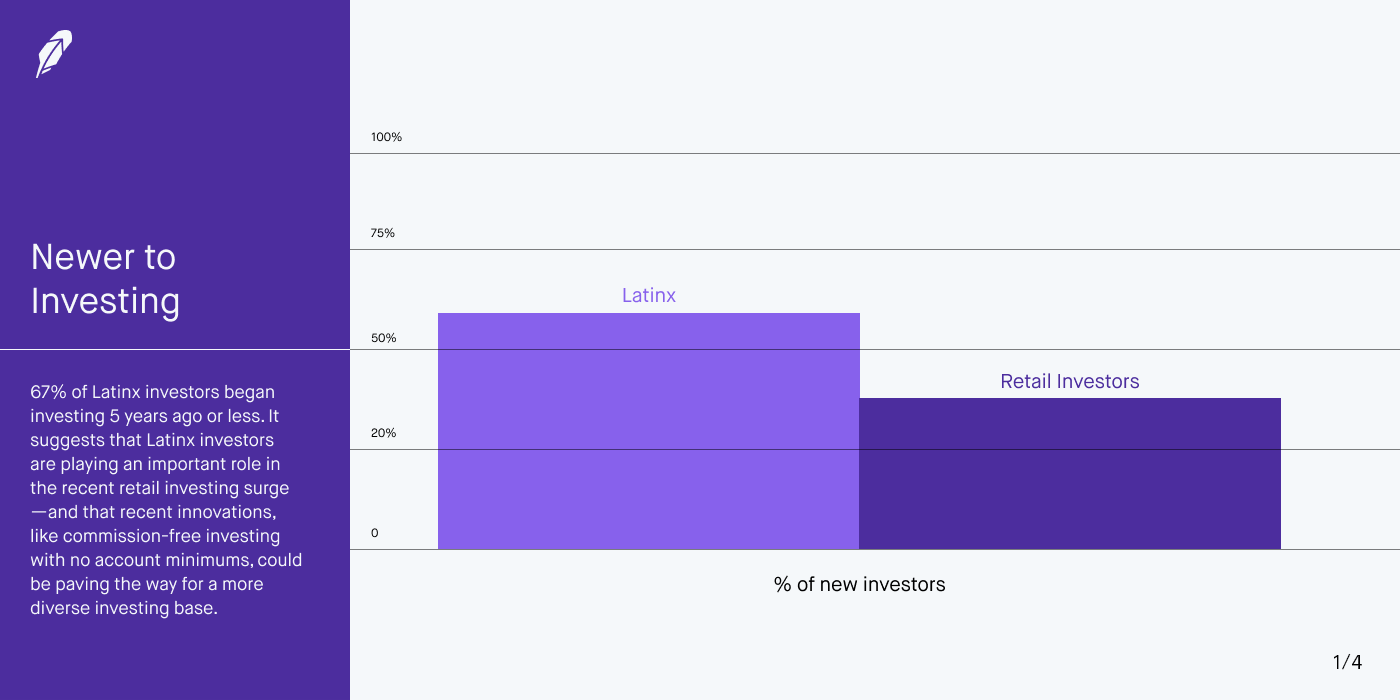Screen dimensions: 1400x700
Task: Click the Newer to Investing heading
Action: [105, 279]
